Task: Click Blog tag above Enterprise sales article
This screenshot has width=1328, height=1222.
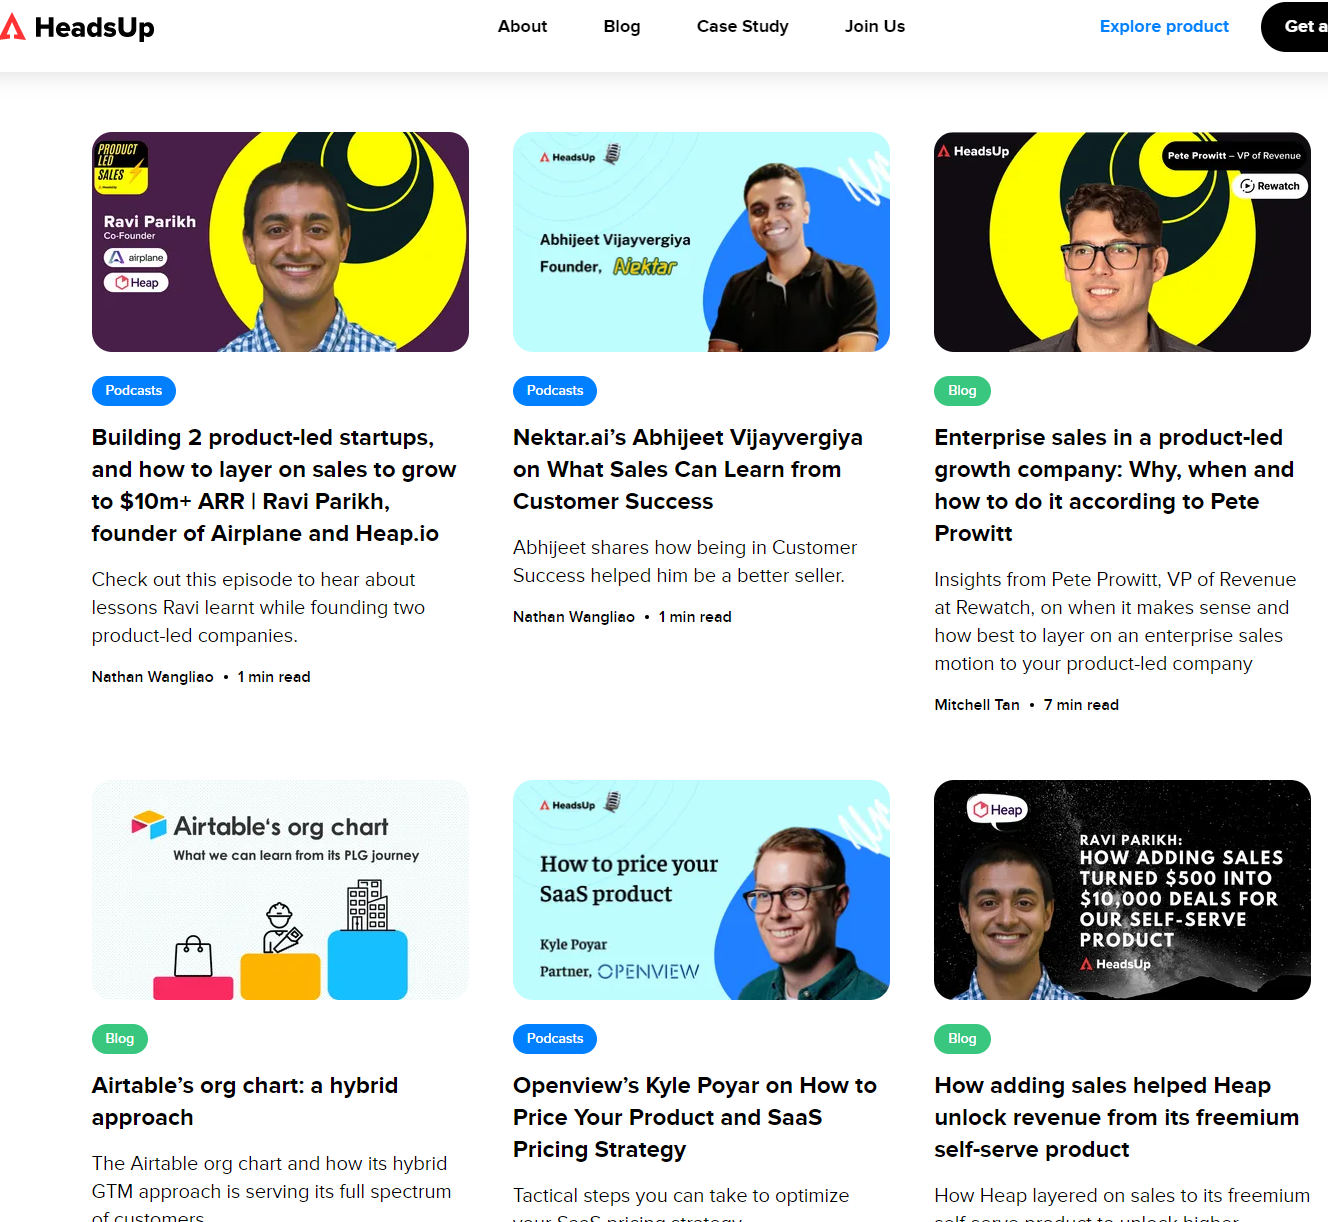Action: 962,391
